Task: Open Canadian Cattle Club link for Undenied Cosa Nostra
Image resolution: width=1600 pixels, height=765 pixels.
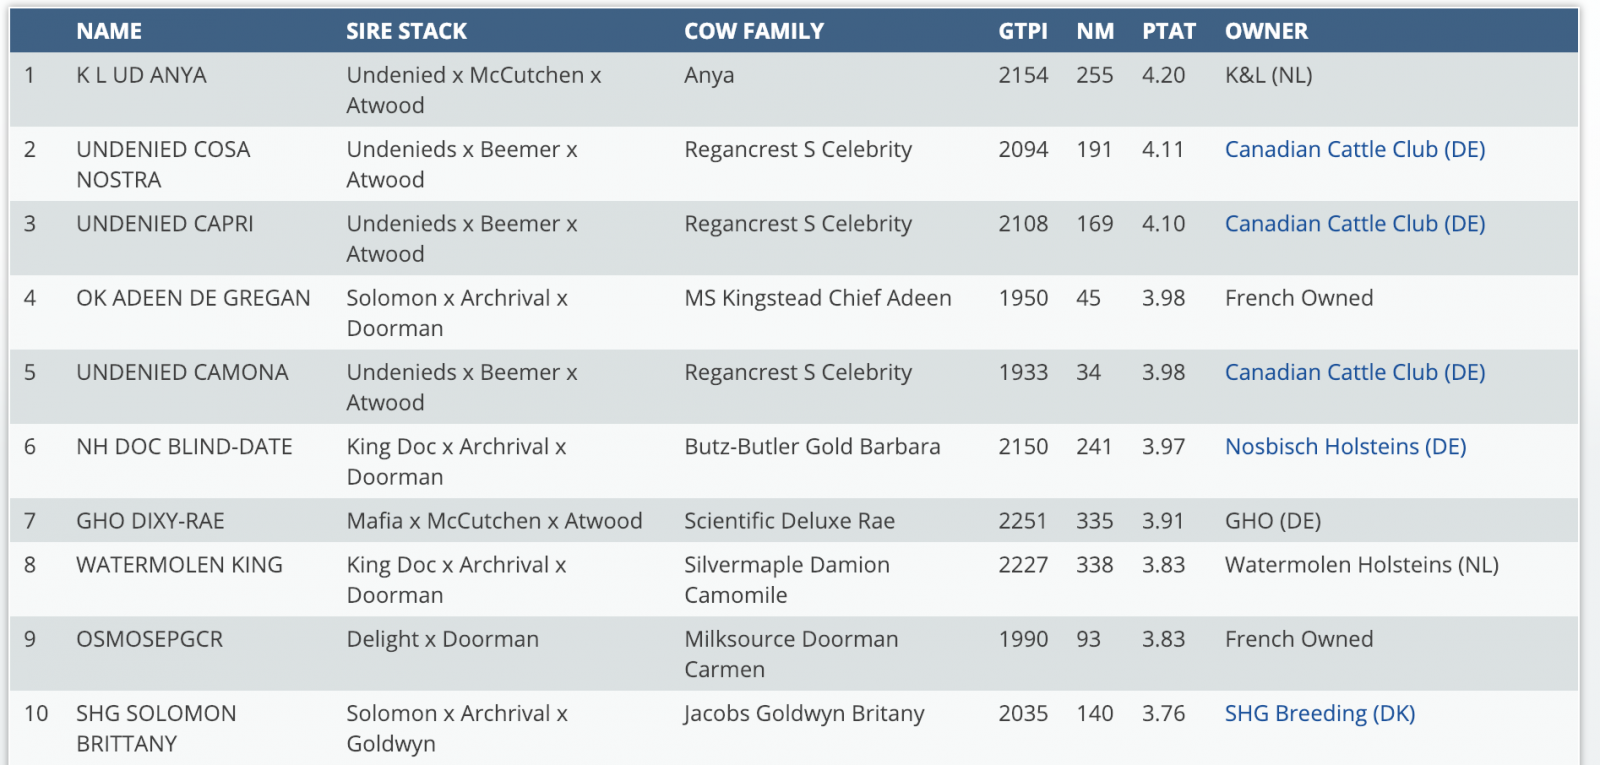Action: tap(1354, 150)
